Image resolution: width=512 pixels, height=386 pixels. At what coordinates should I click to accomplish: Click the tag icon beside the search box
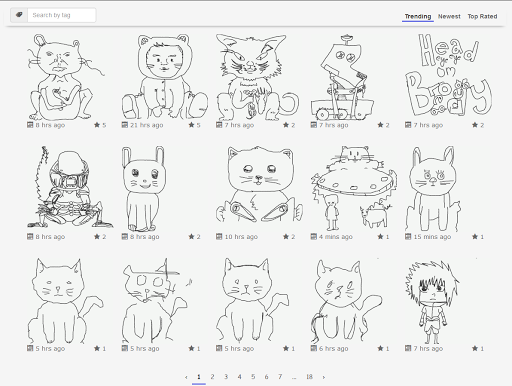(x=19, y=15)
